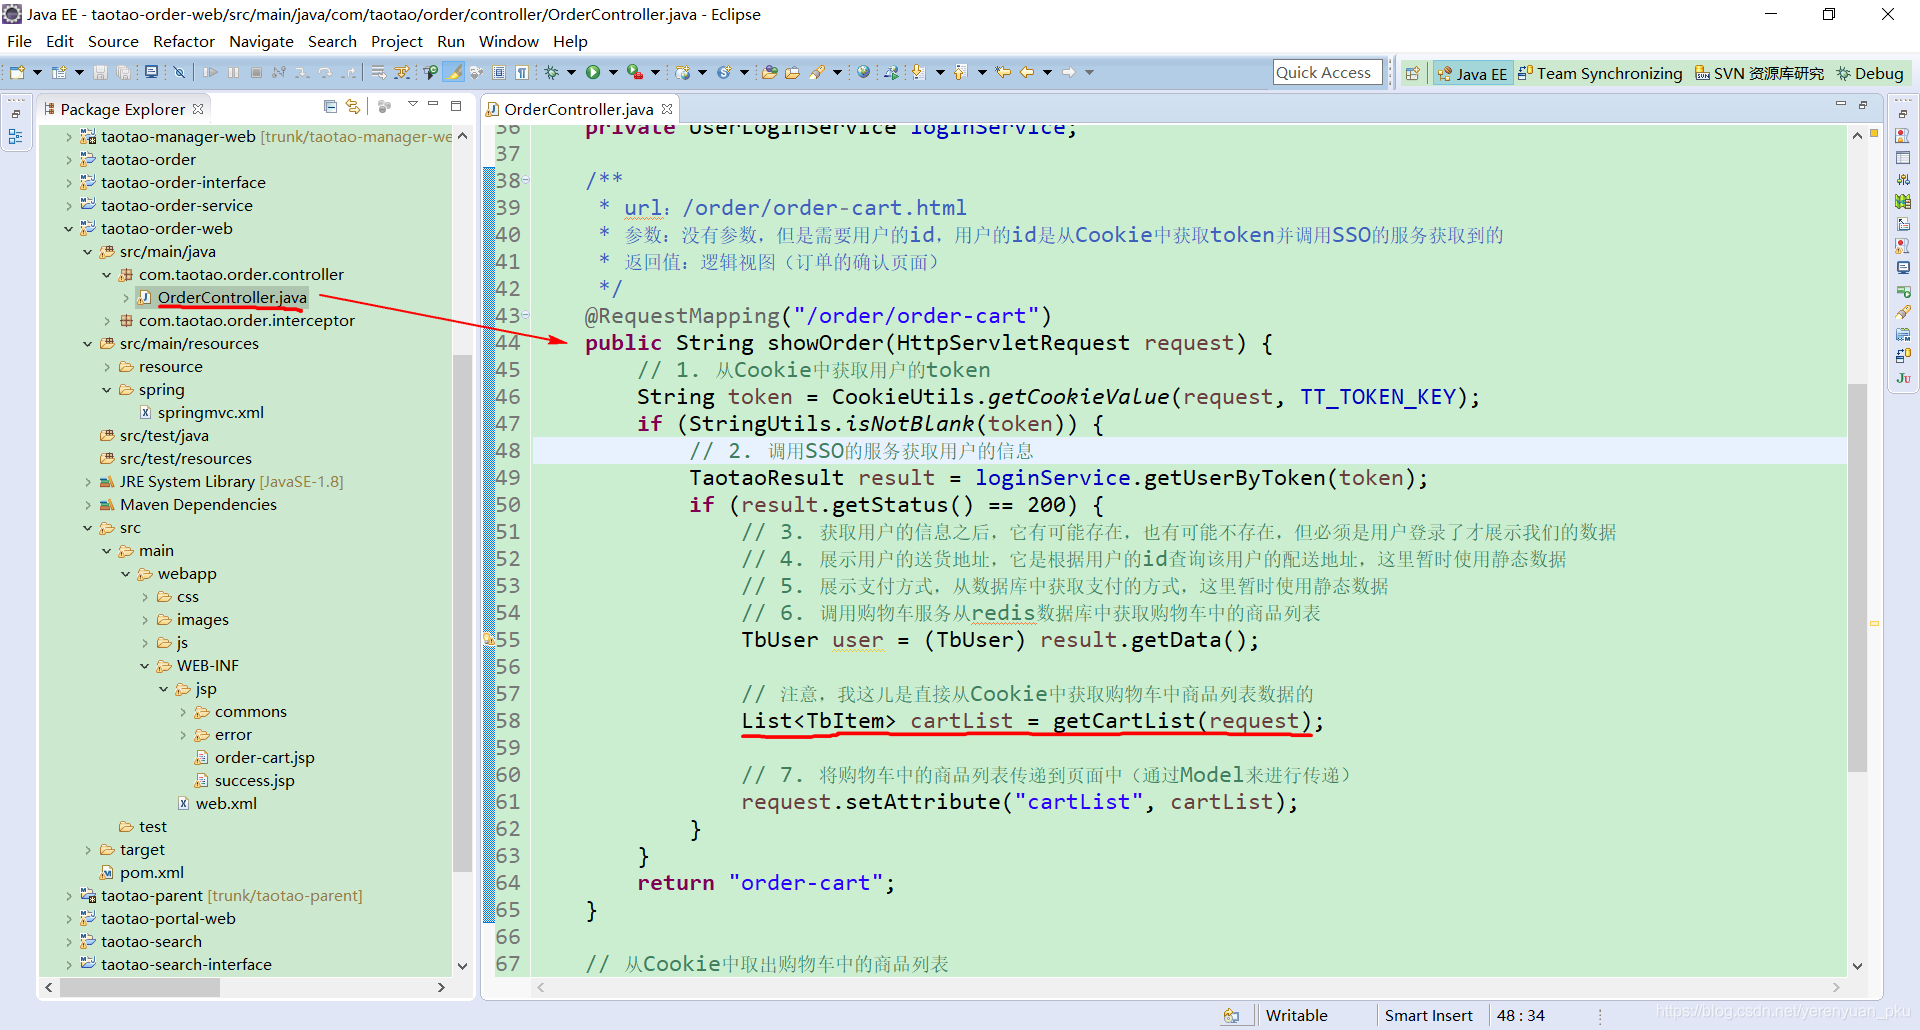The width and height of the screenshot is (1920, 1030).
Task: Toggle Show Whitespace Characters
Action: (x=521, y=72)
